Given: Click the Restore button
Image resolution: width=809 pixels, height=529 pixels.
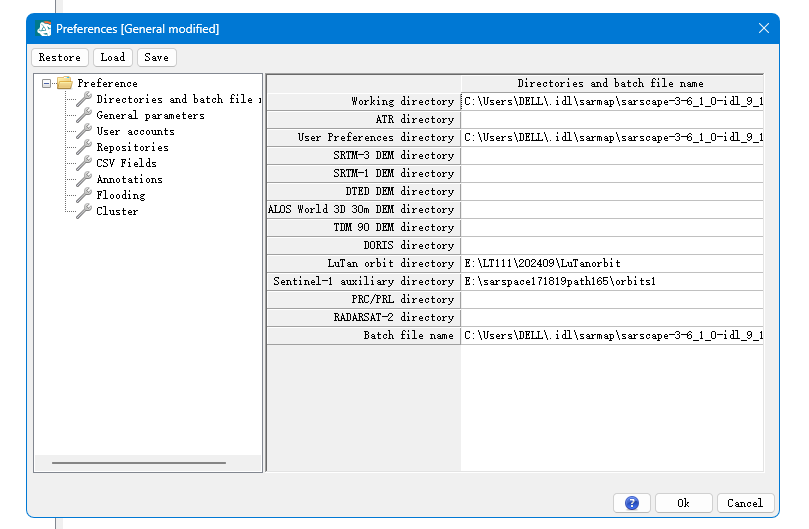Looking at the screenshot, I should (x=60, y=57).
